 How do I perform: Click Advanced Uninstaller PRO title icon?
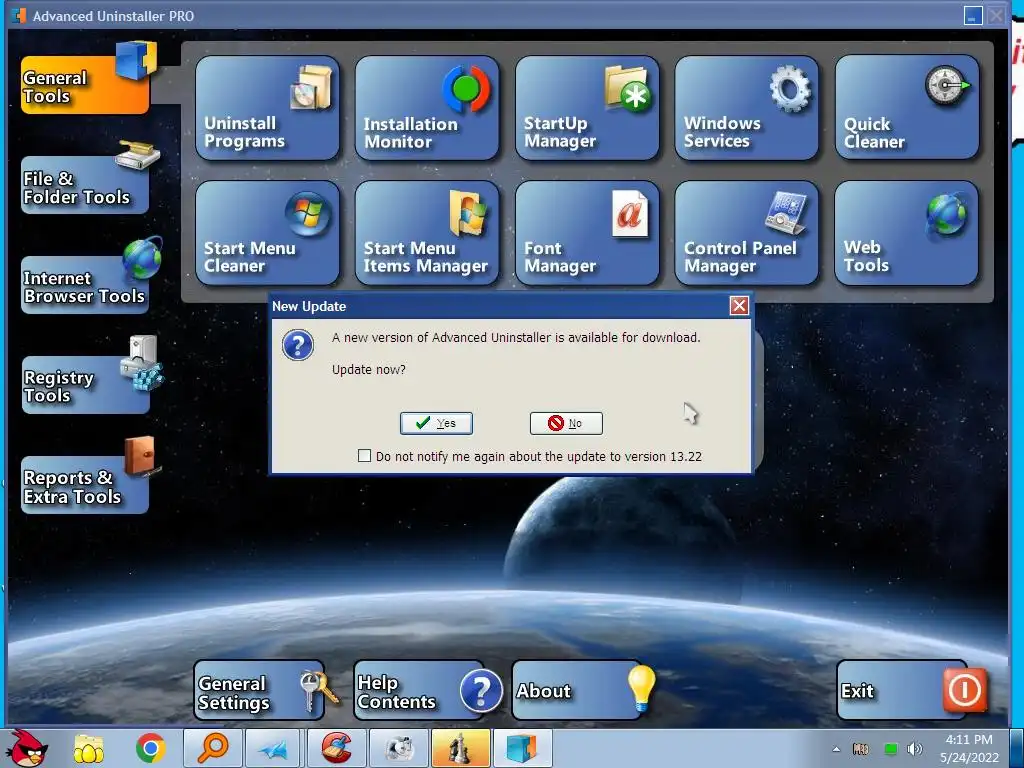(x=19, y=16)
